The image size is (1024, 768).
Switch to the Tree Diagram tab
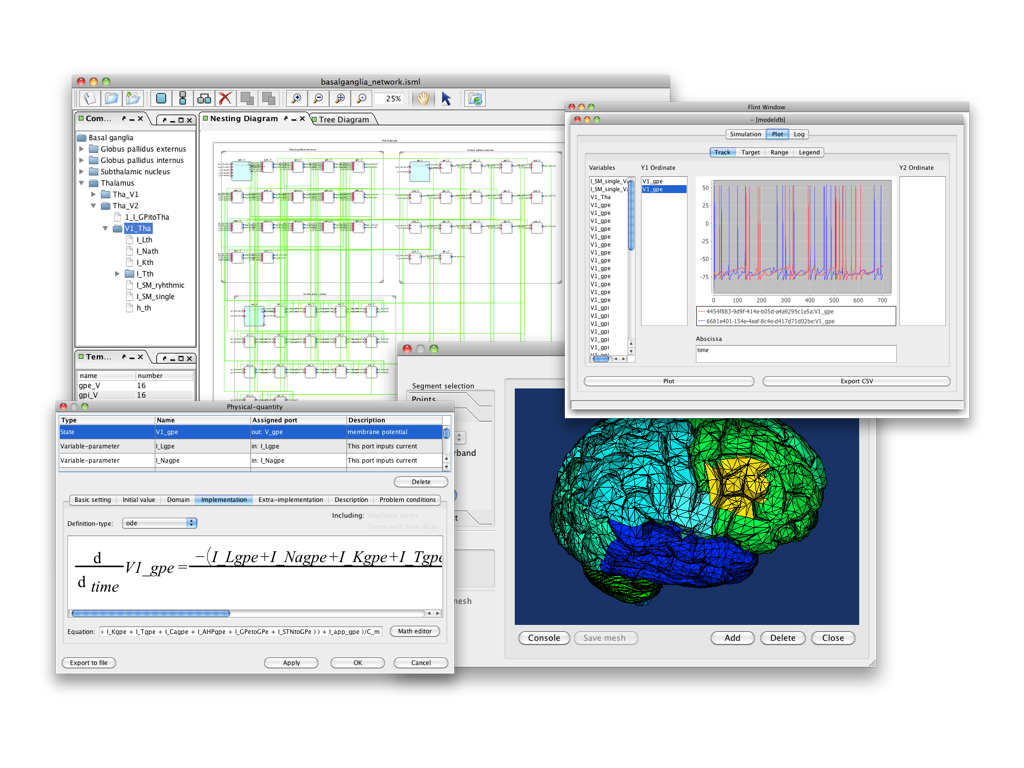click(343, 120)
